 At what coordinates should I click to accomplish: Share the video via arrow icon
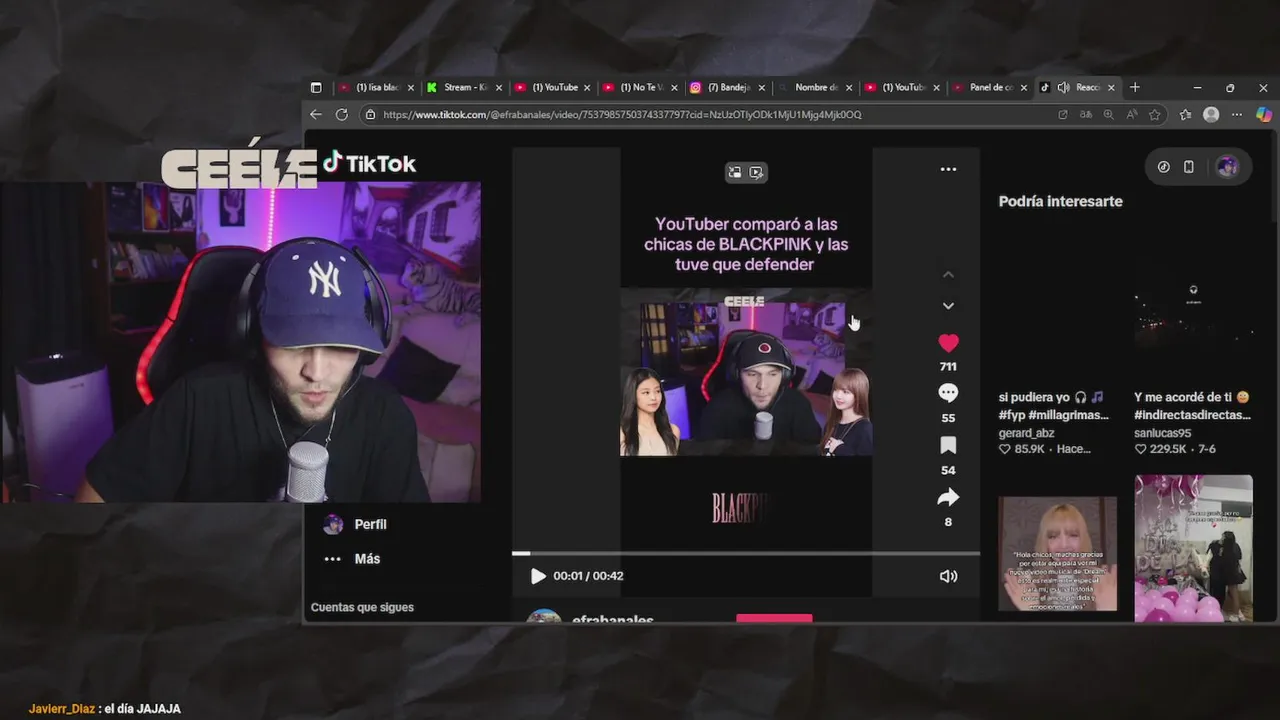pos(948,497)
